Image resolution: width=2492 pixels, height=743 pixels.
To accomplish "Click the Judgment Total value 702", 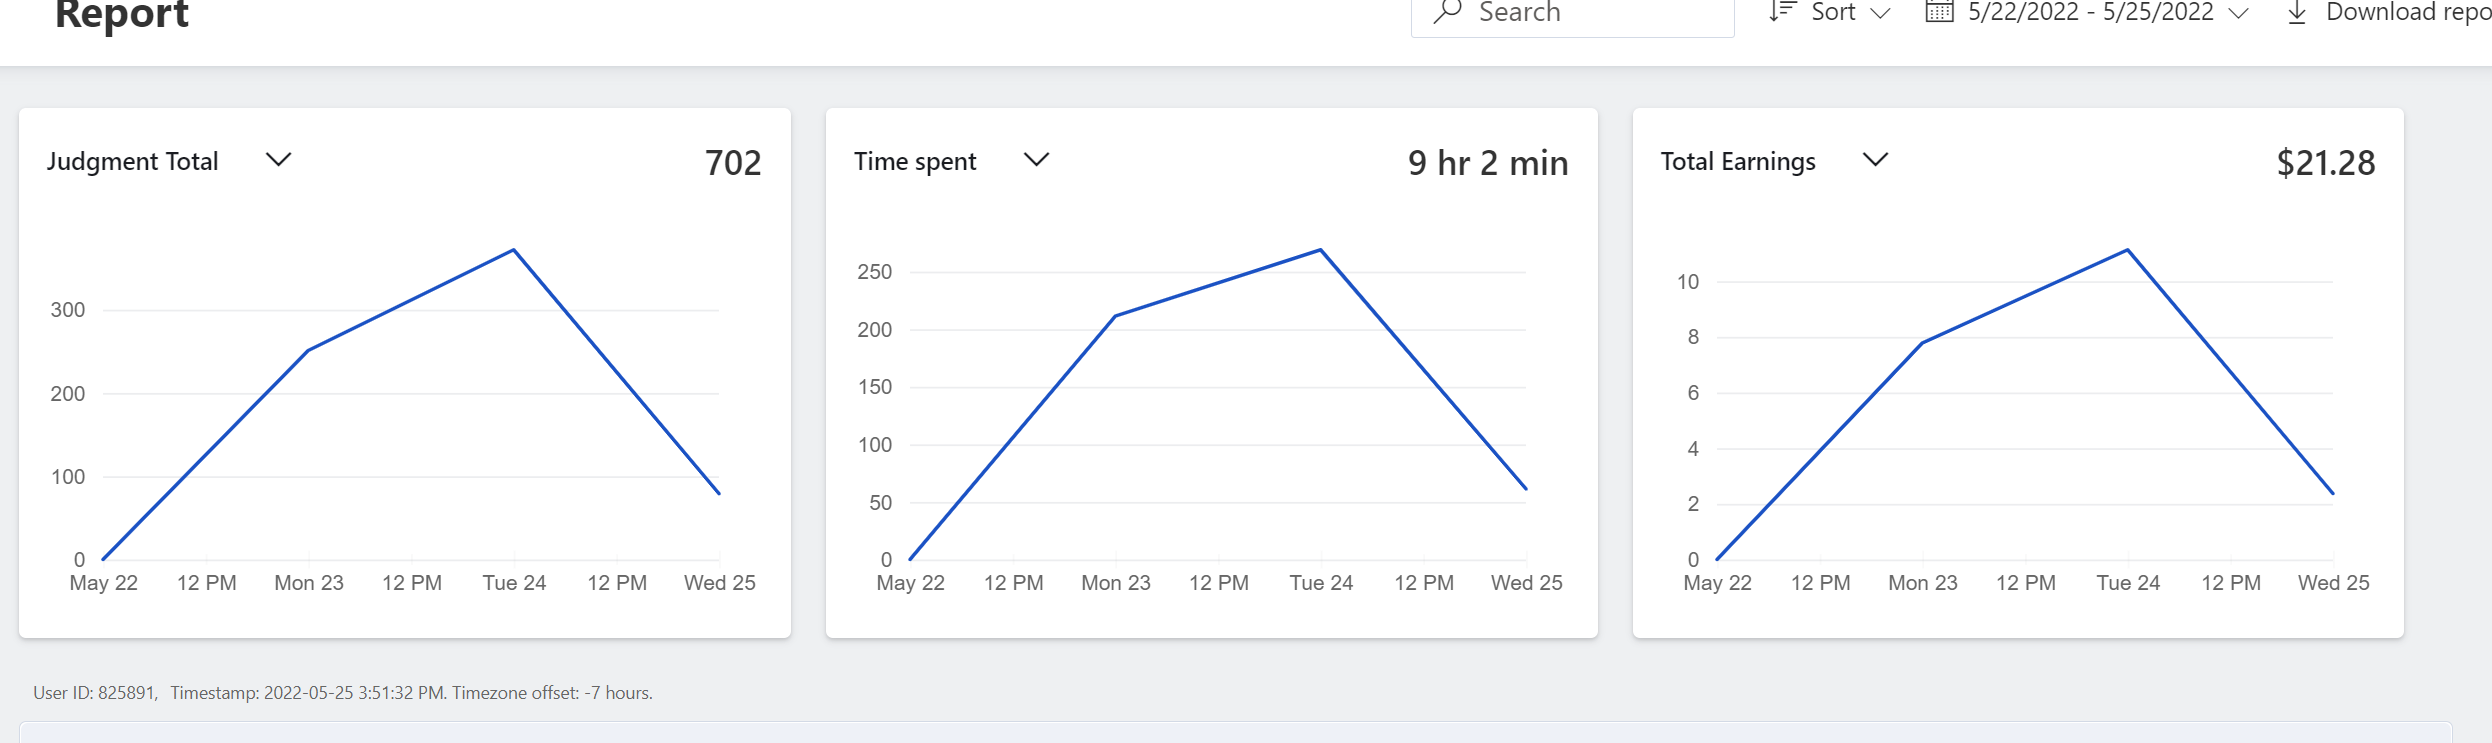I will 733,163.
